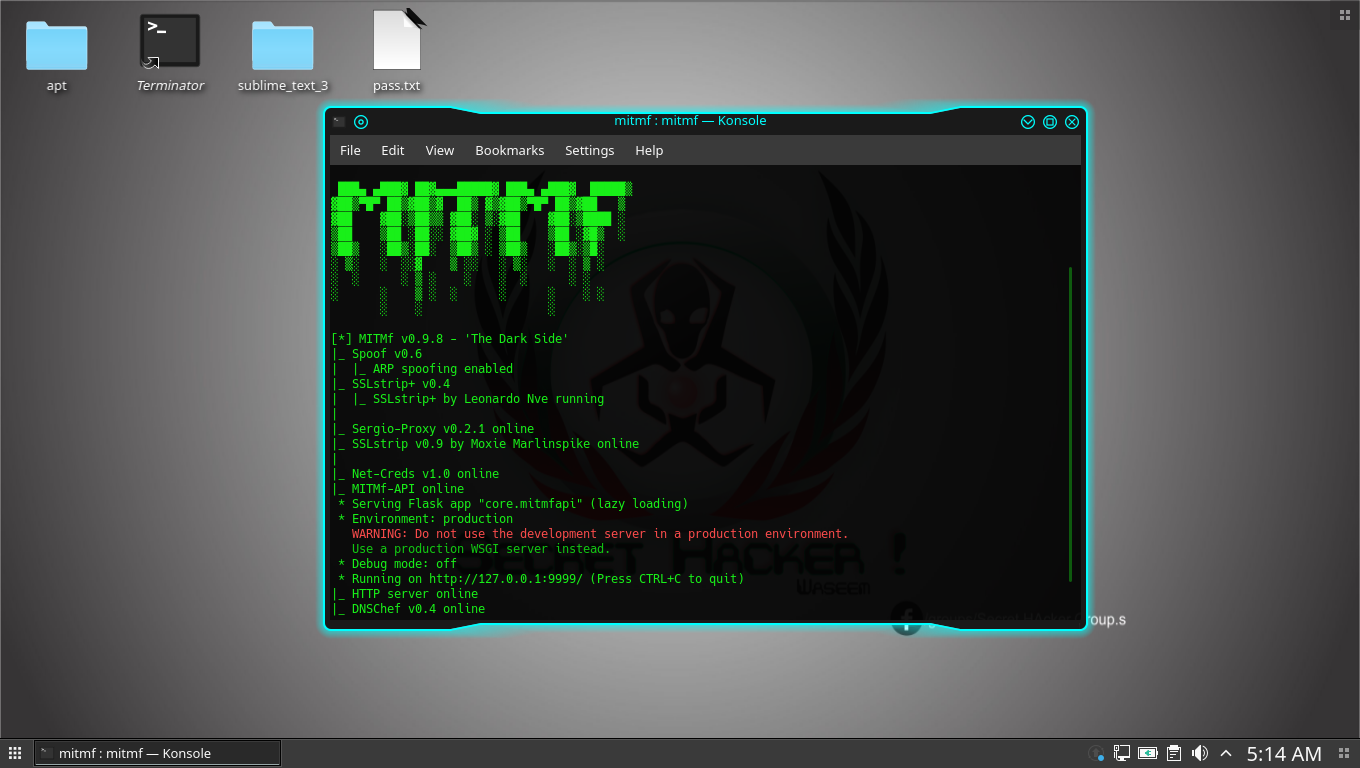Viewport: 1360px width, 768px height.
Task: Open the File menu in Konsole
Action: pos(350,150)
